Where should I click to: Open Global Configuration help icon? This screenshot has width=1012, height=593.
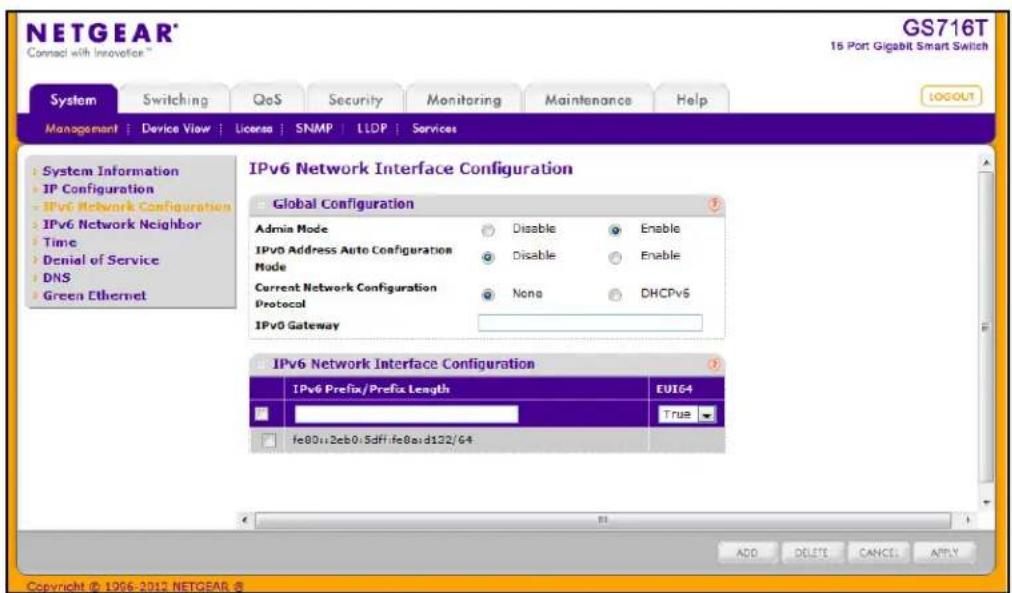click(714, 205)
